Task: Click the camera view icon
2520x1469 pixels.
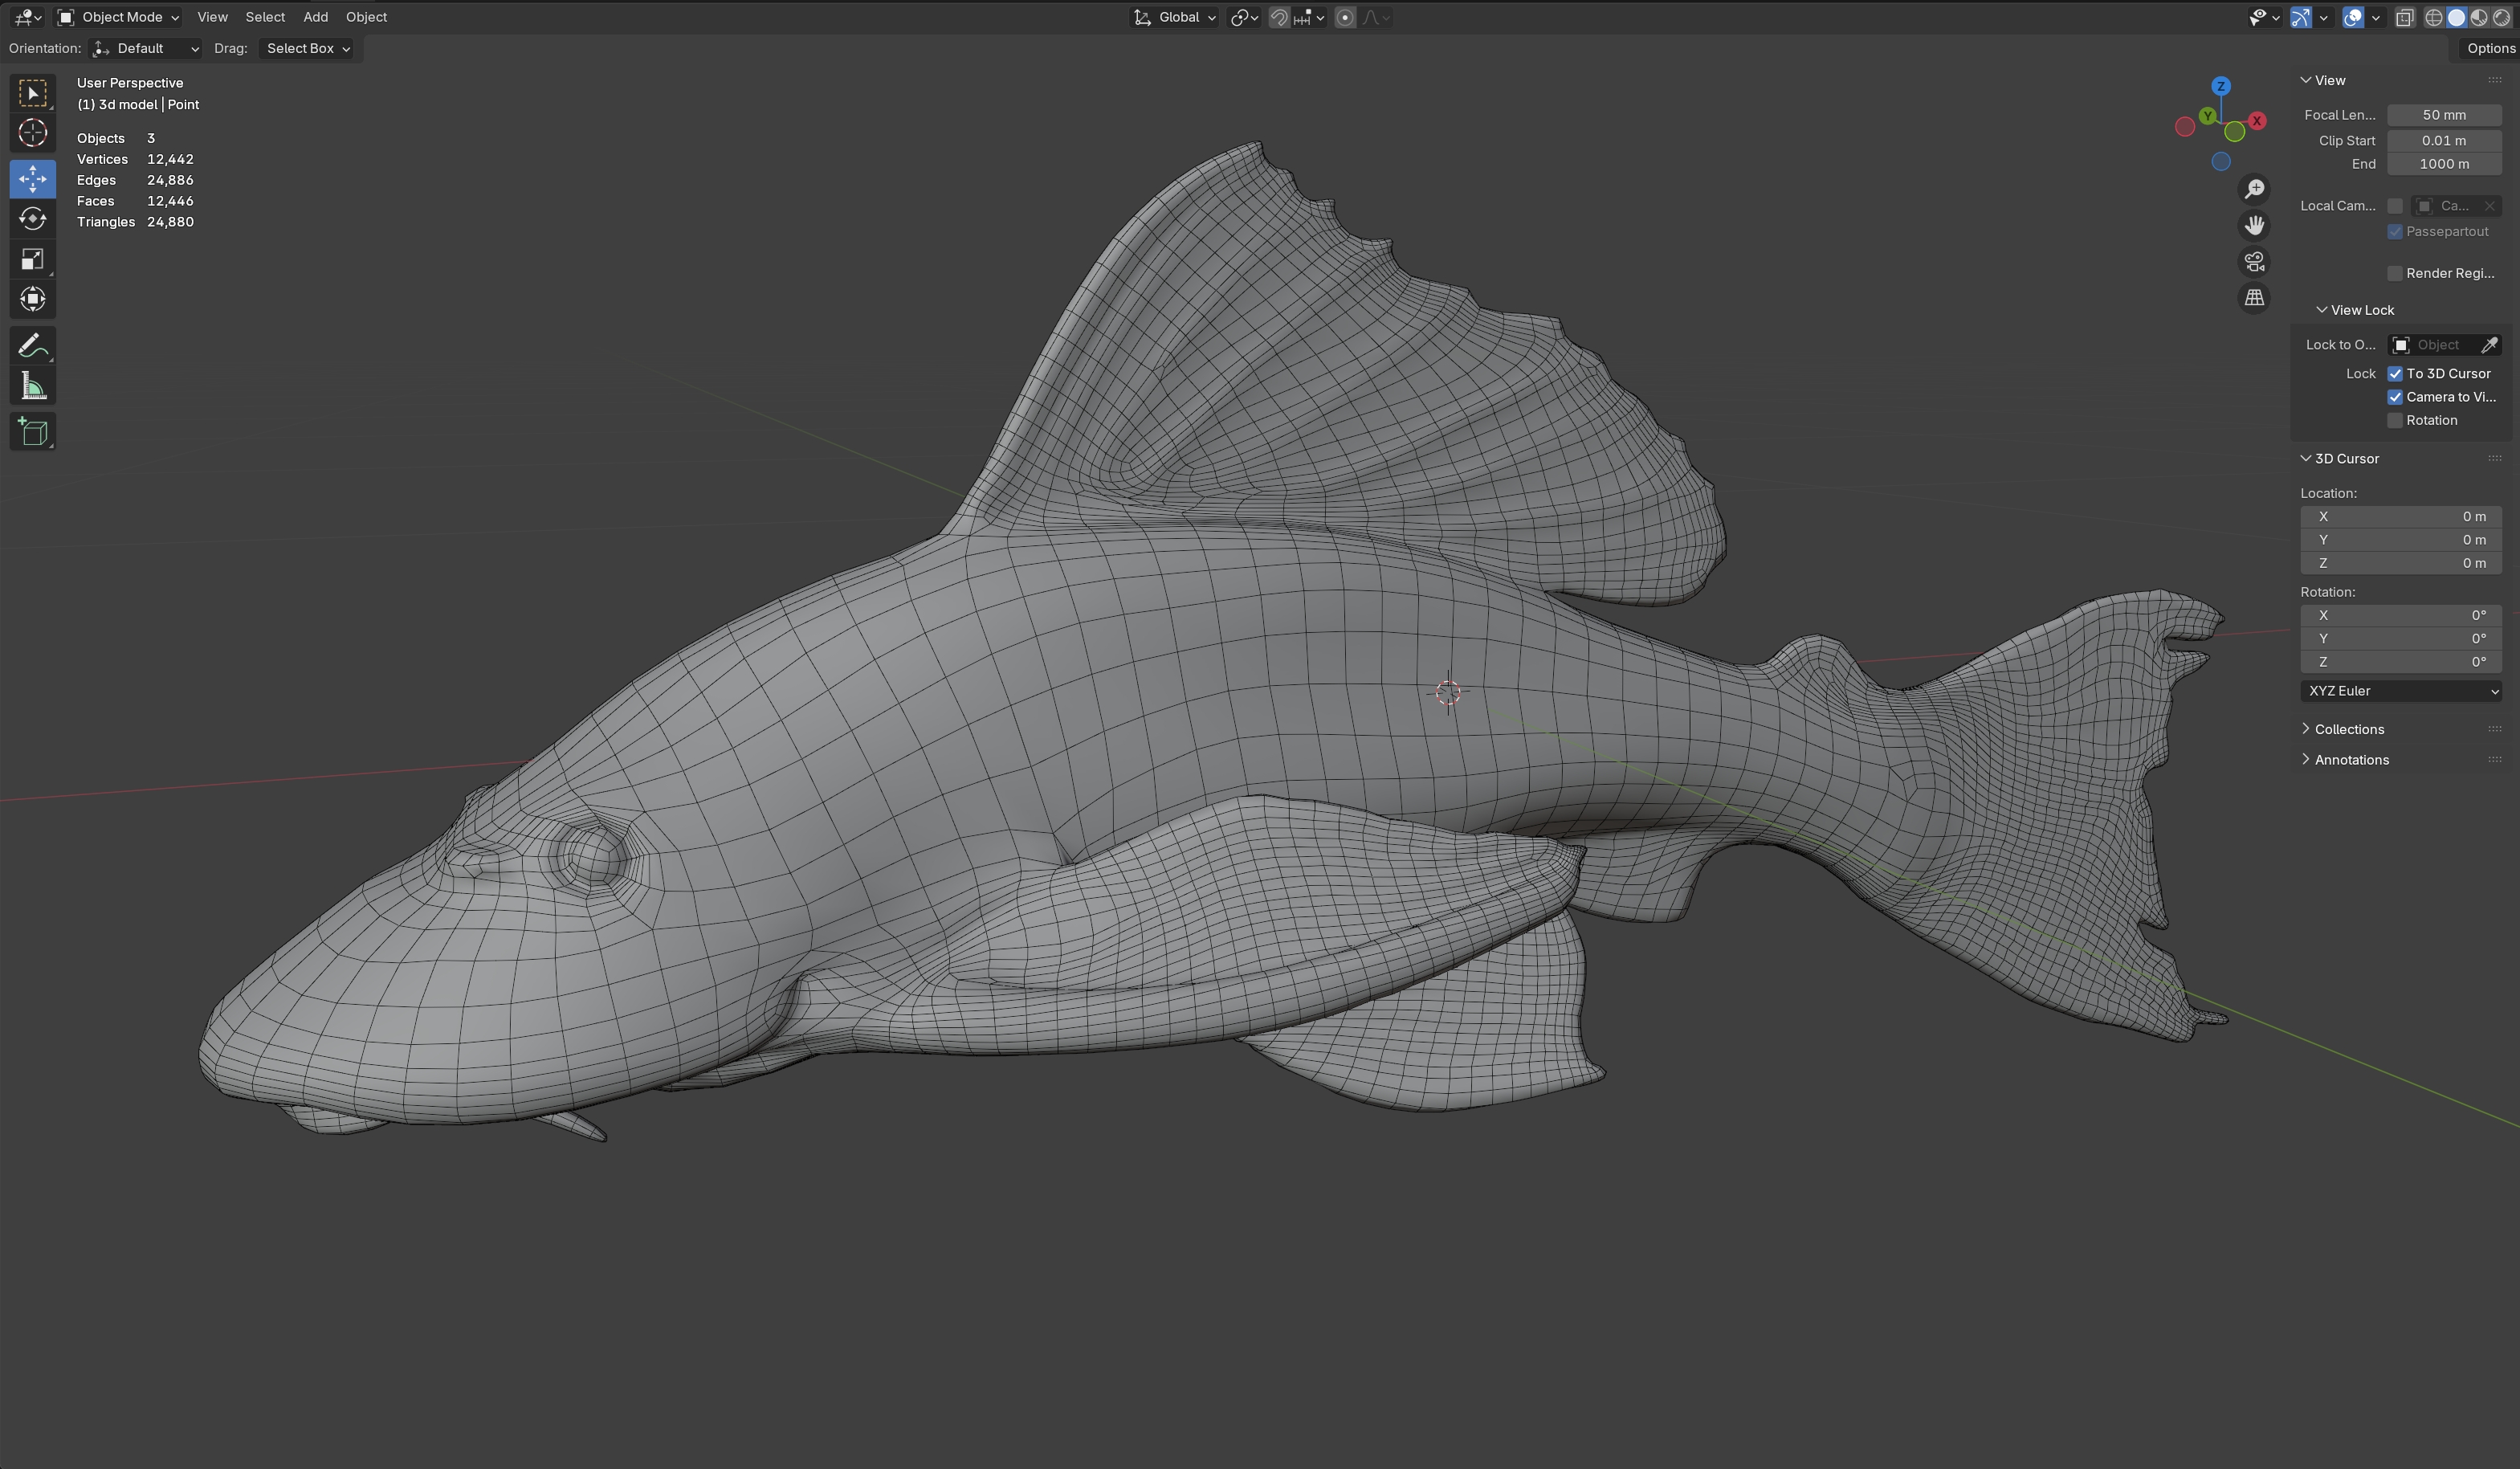Action: pos(2254,262)
